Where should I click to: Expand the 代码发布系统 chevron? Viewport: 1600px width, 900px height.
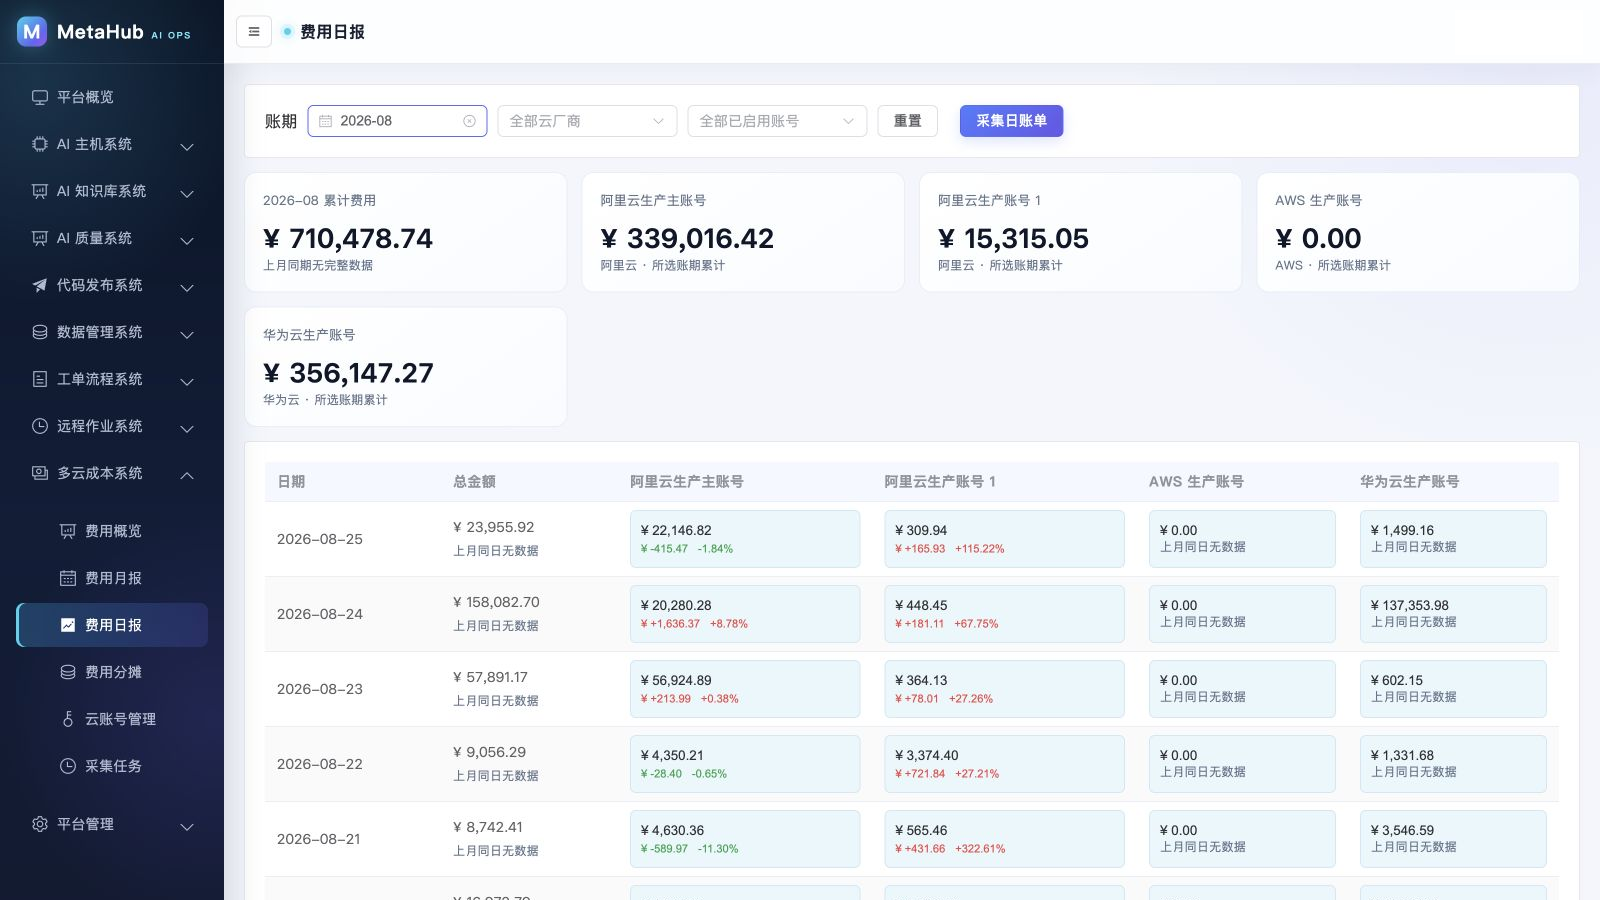click(187, 287)
